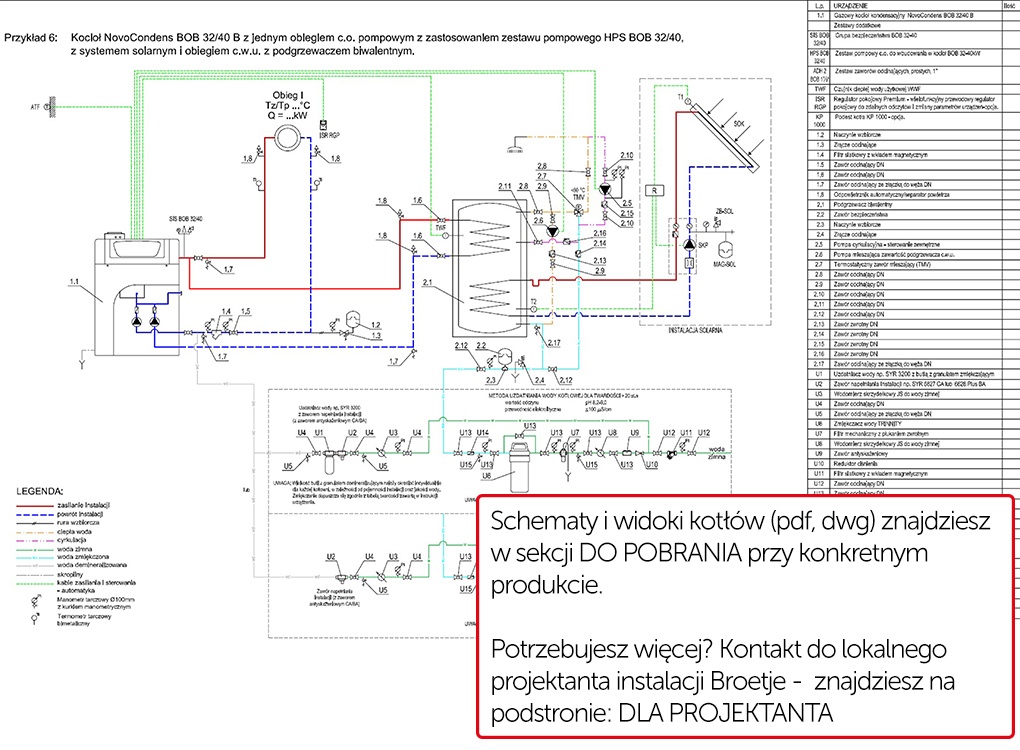1020x750 pixels.
Task: Select the TMV thermostatic mixing valve symbol
Action: [x=578, y=209]
